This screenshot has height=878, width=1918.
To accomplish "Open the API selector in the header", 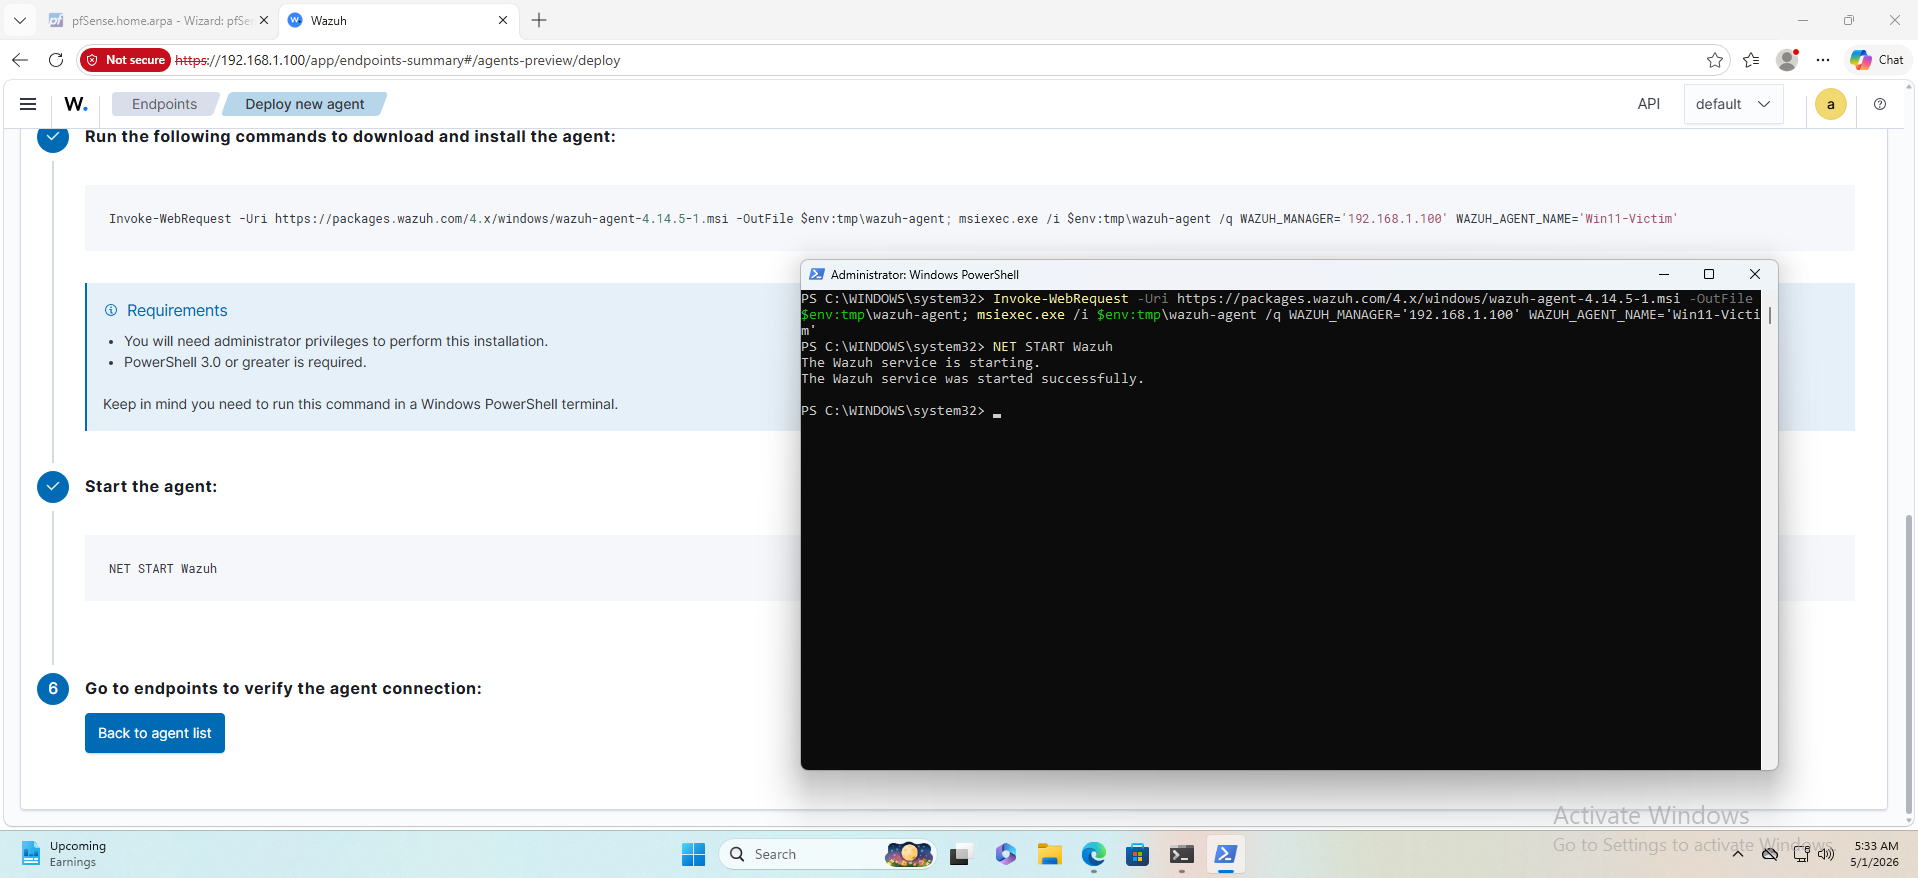I will click(x=1649, y=104).
